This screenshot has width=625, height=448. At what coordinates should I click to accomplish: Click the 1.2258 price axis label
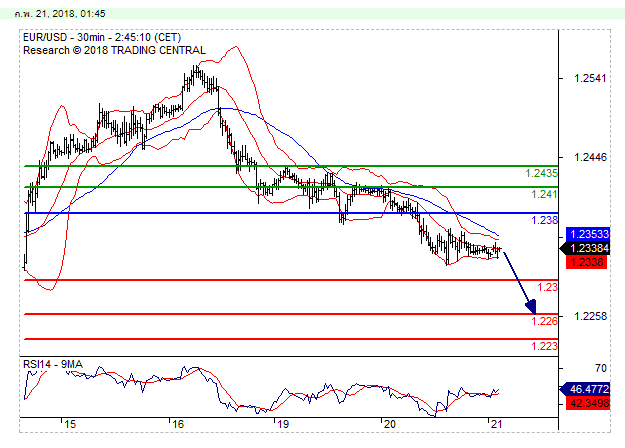tap(590, 316)
